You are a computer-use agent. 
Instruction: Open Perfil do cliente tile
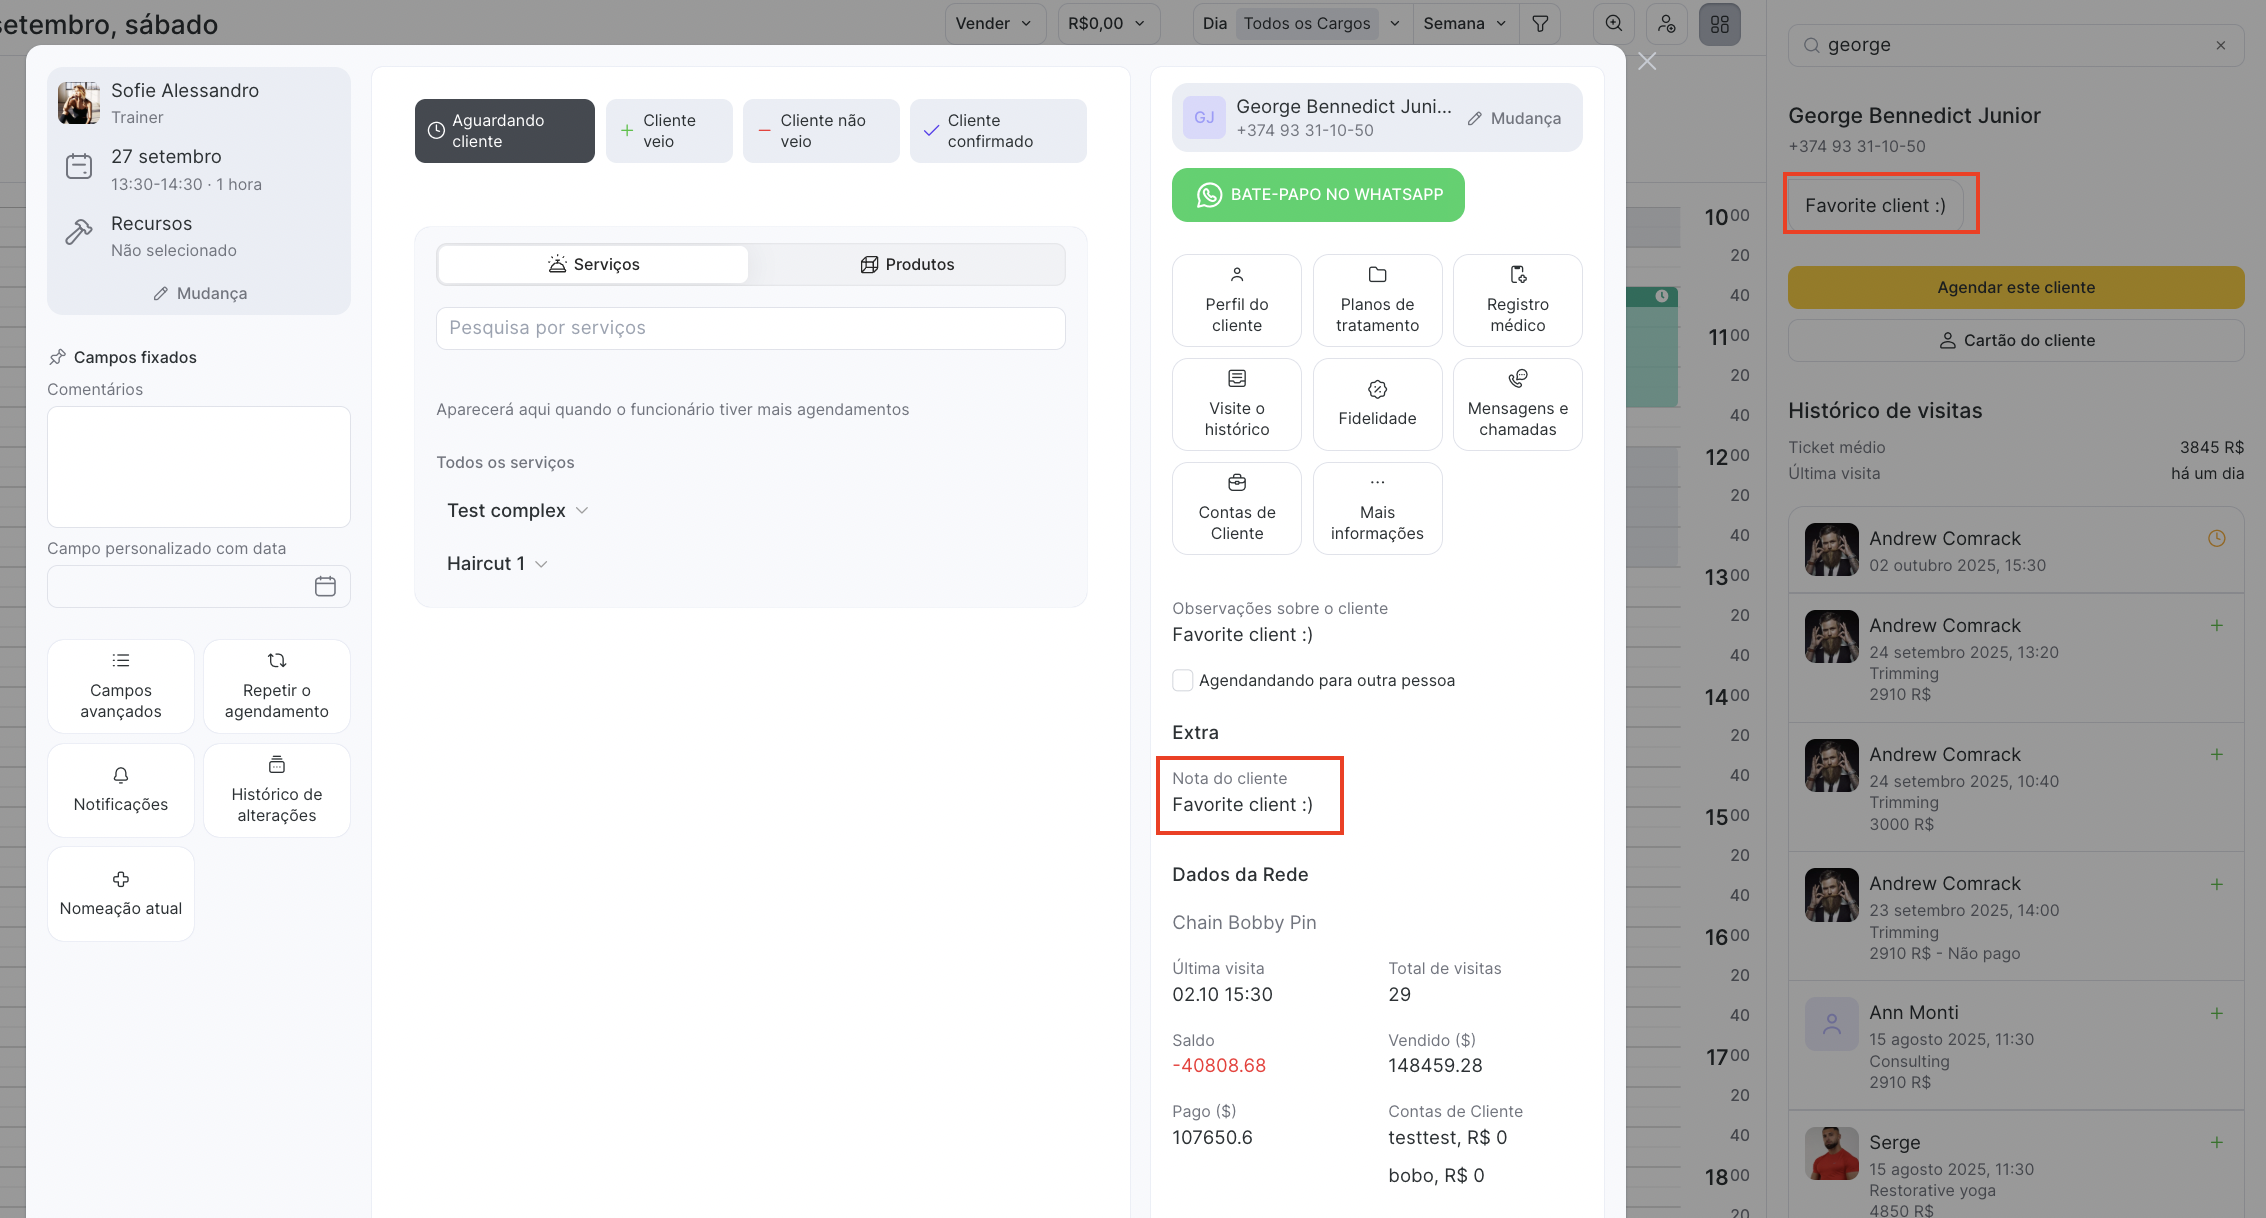[x=1236, y=300]
